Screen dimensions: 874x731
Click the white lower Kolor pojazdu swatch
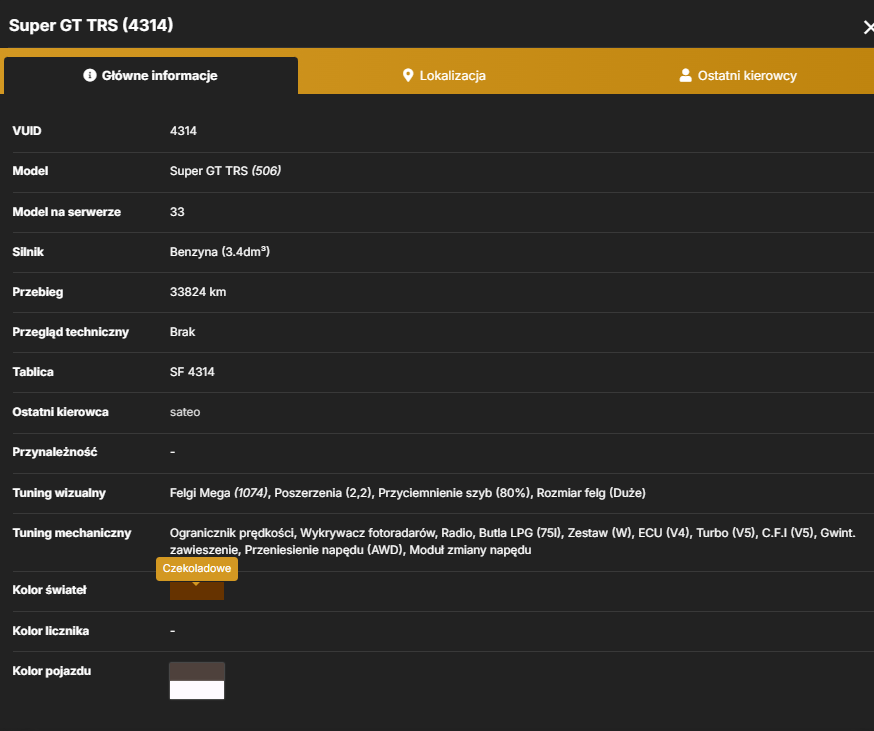pyautogui.click(x=197, y=690)
